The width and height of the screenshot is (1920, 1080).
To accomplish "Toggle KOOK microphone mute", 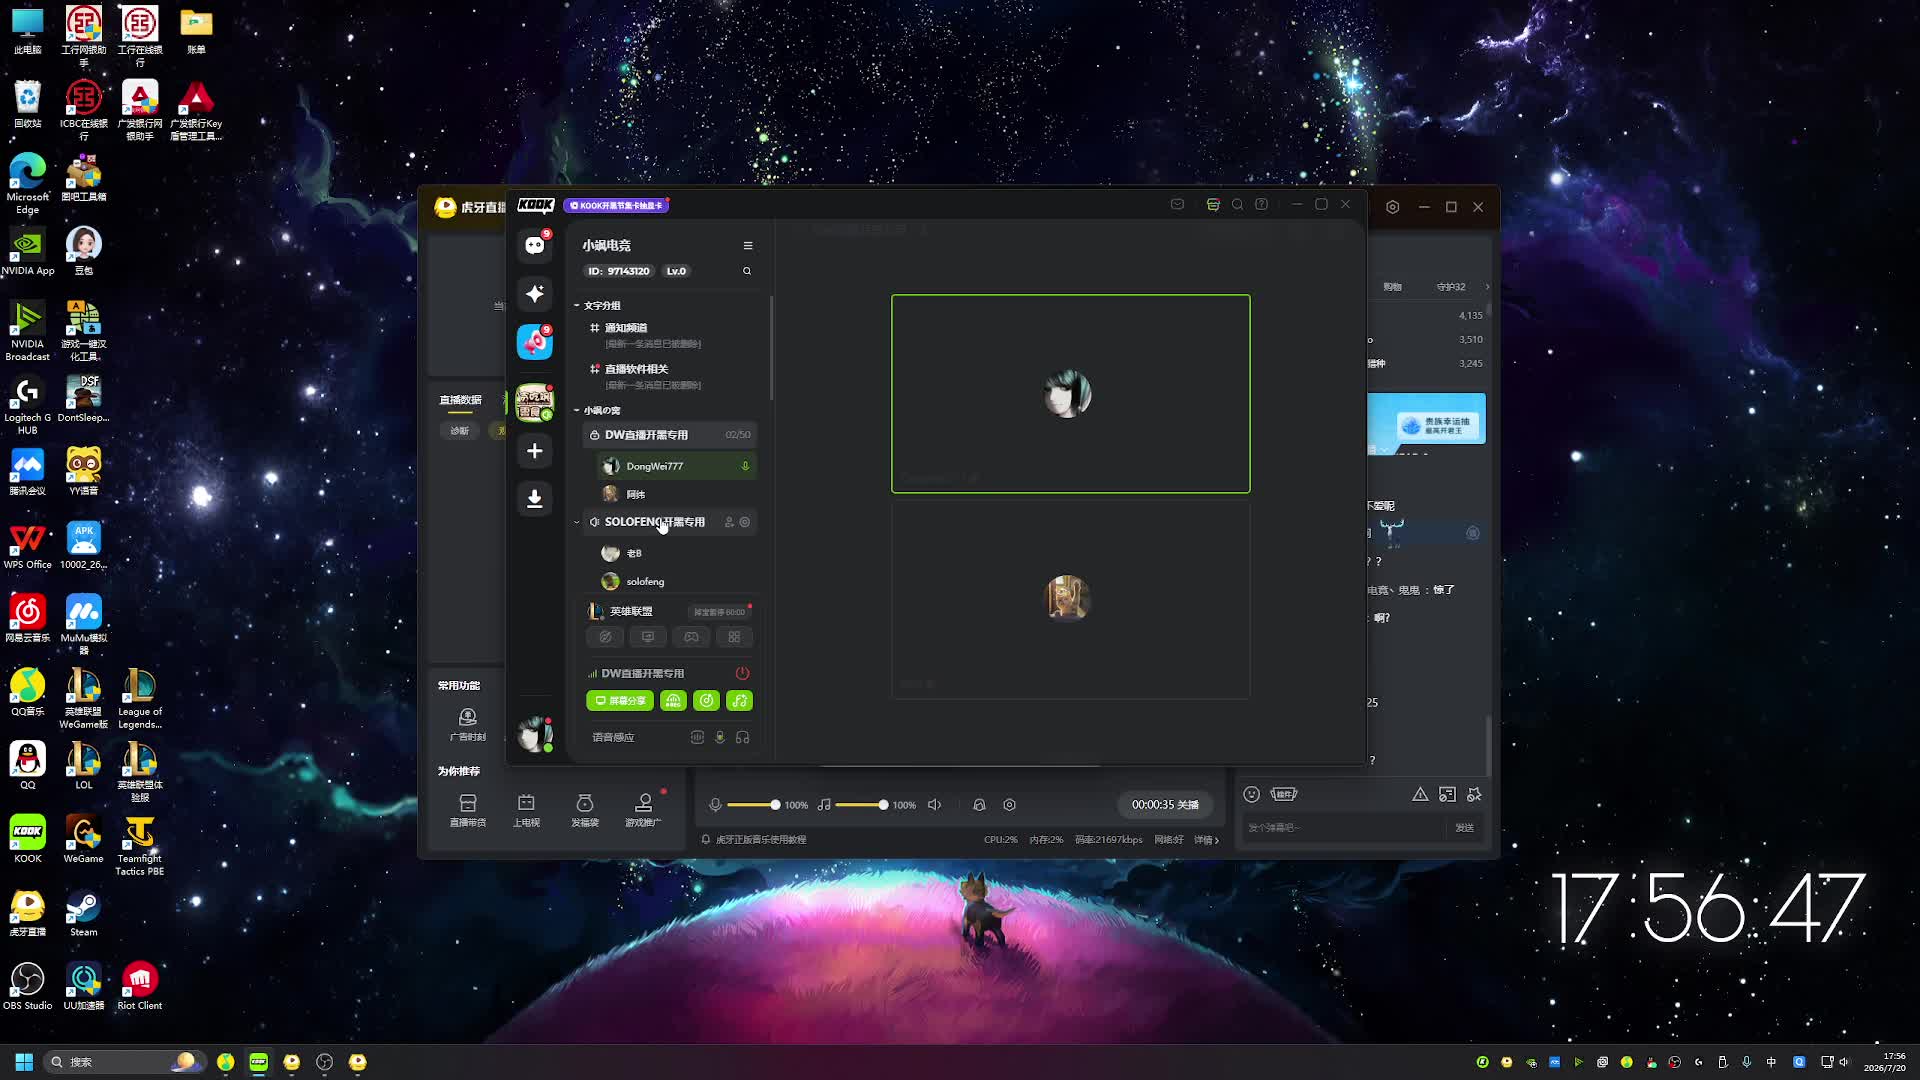I will [719, 737].
